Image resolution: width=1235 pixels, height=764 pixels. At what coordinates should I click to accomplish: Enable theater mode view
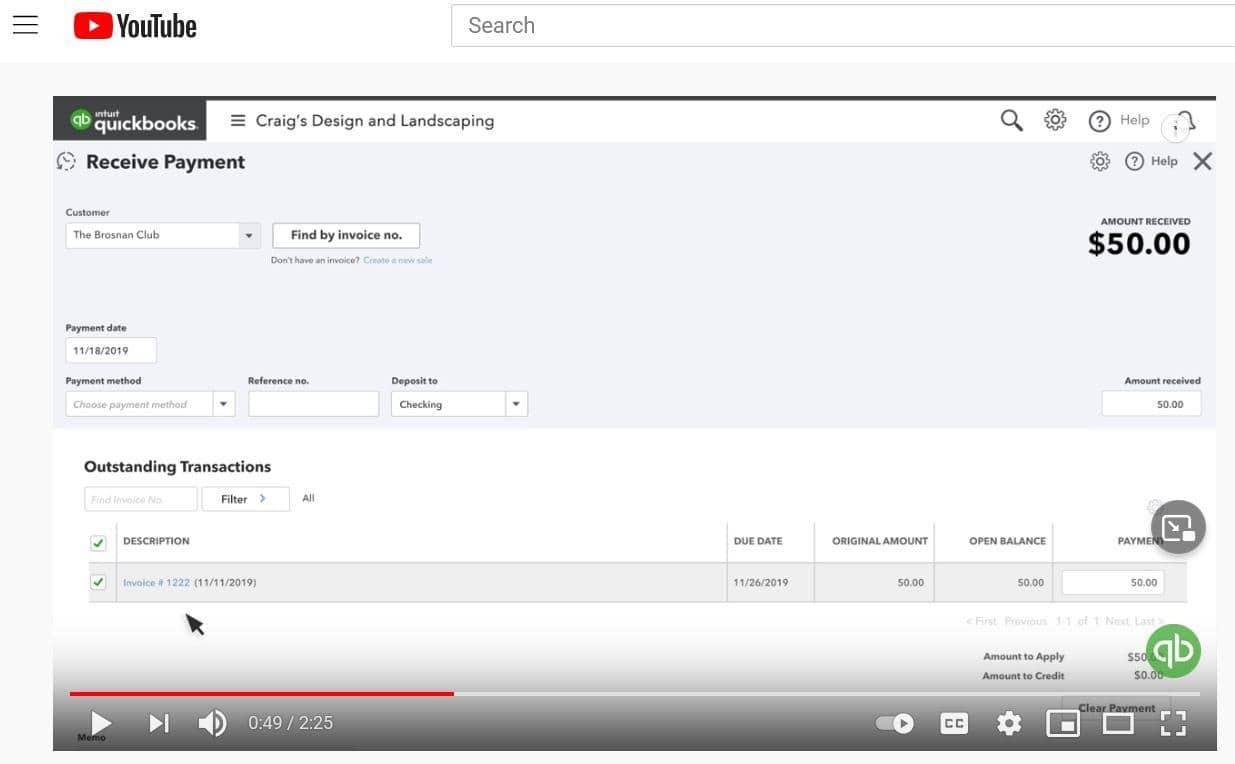coord(1118,724)
